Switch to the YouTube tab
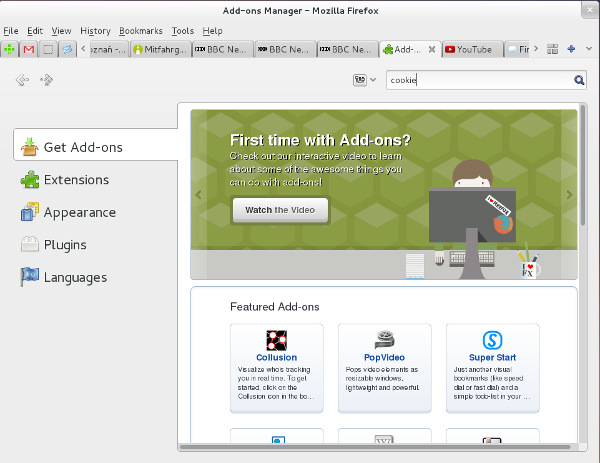 [473, 49]
